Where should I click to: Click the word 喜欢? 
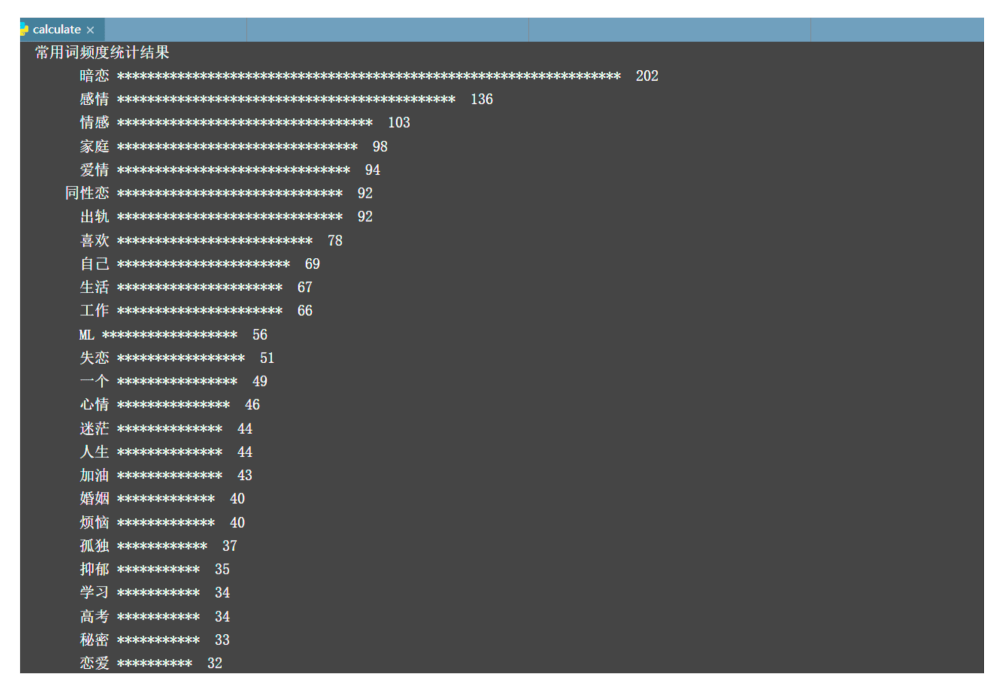click(95, 240)
